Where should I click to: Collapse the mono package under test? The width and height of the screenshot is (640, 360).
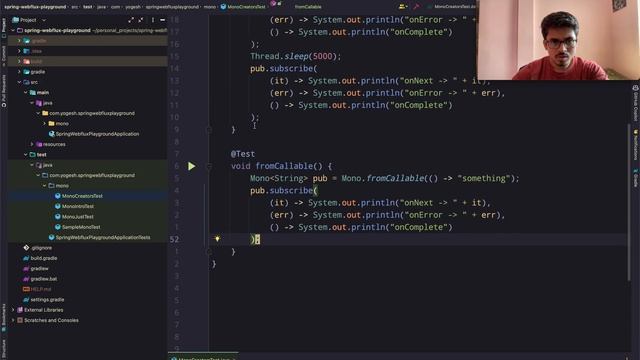tap(44, 185)
